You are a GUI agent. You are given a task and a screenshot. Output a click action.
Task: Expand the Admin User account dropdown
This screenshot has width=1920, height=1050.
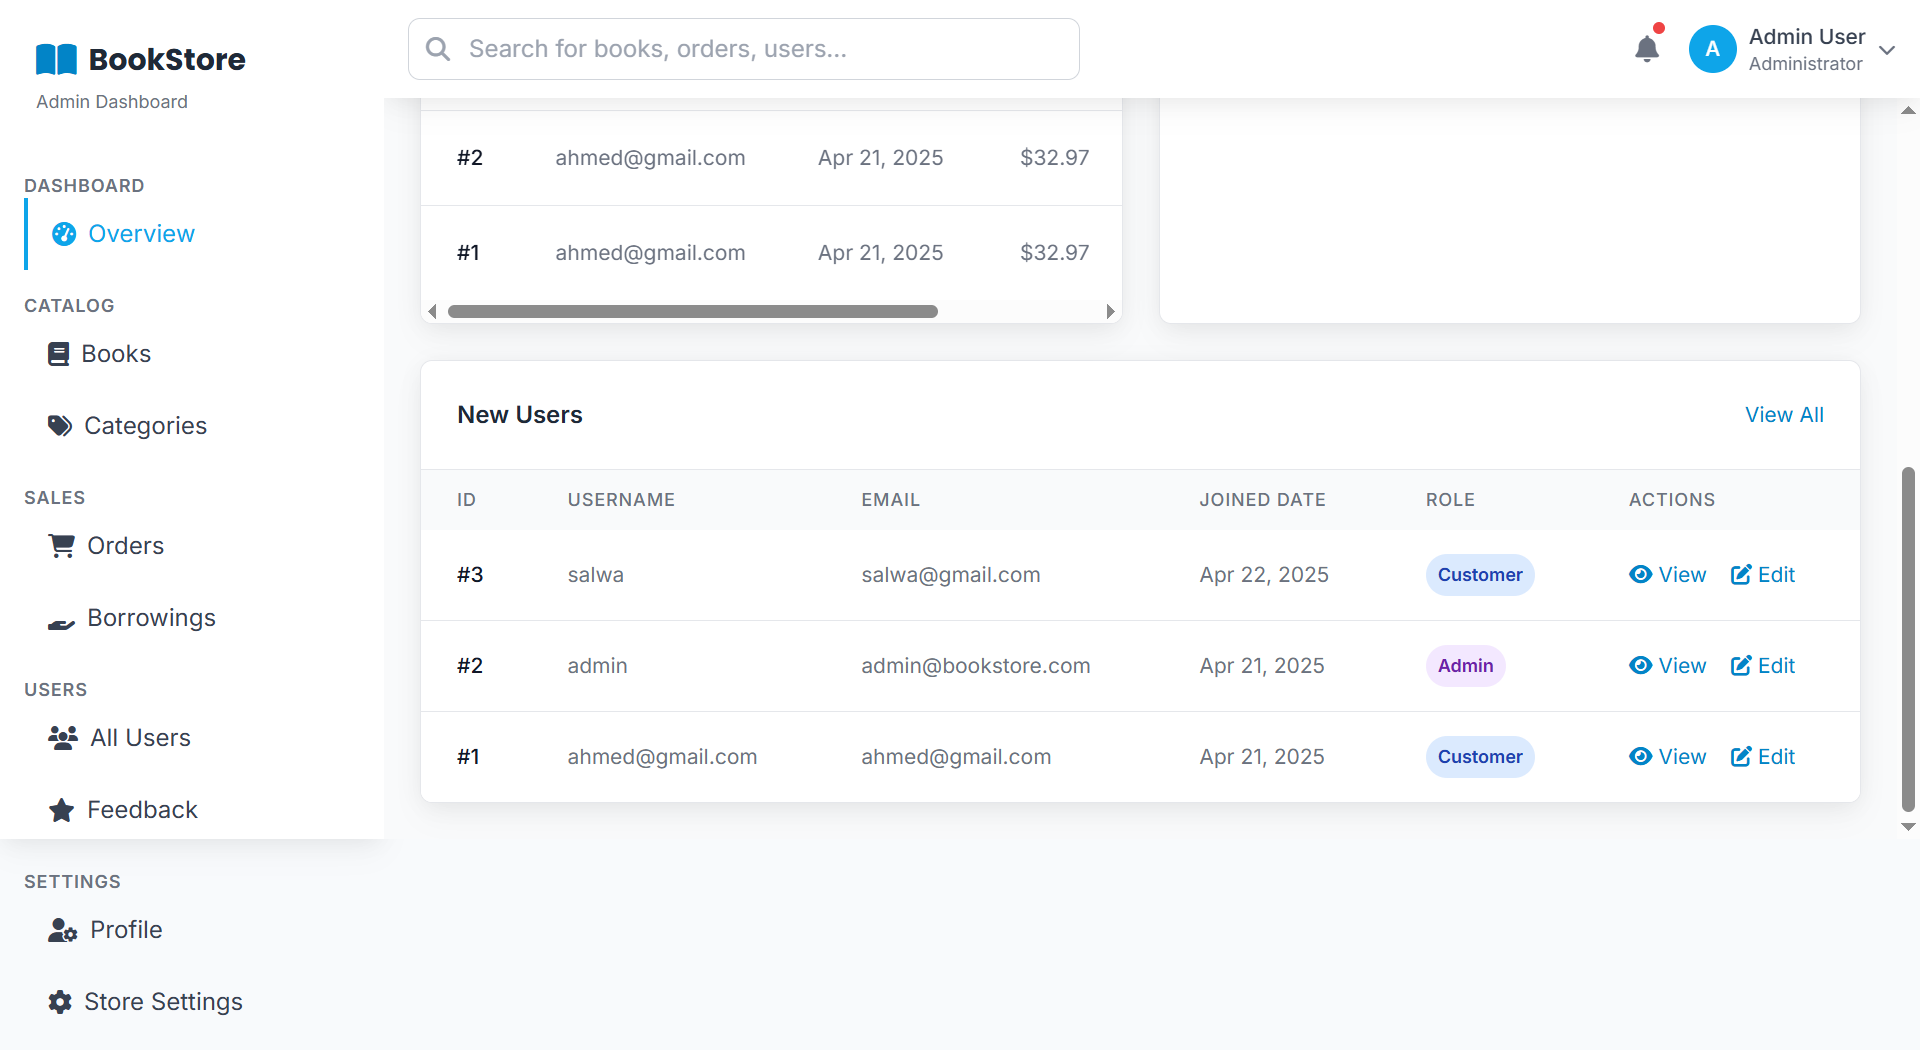click(x=1888, y=48)
